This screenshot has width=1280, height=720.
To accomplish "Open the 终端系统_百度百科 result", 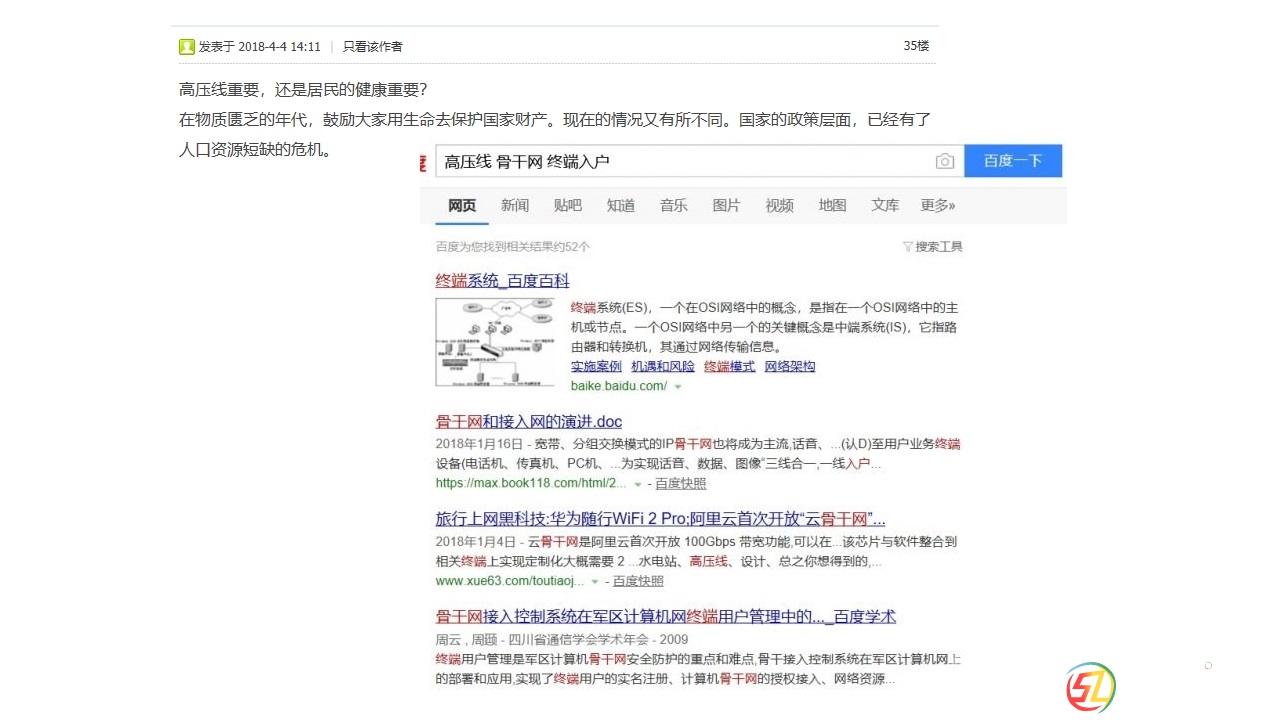I will (x=502, y=281).
